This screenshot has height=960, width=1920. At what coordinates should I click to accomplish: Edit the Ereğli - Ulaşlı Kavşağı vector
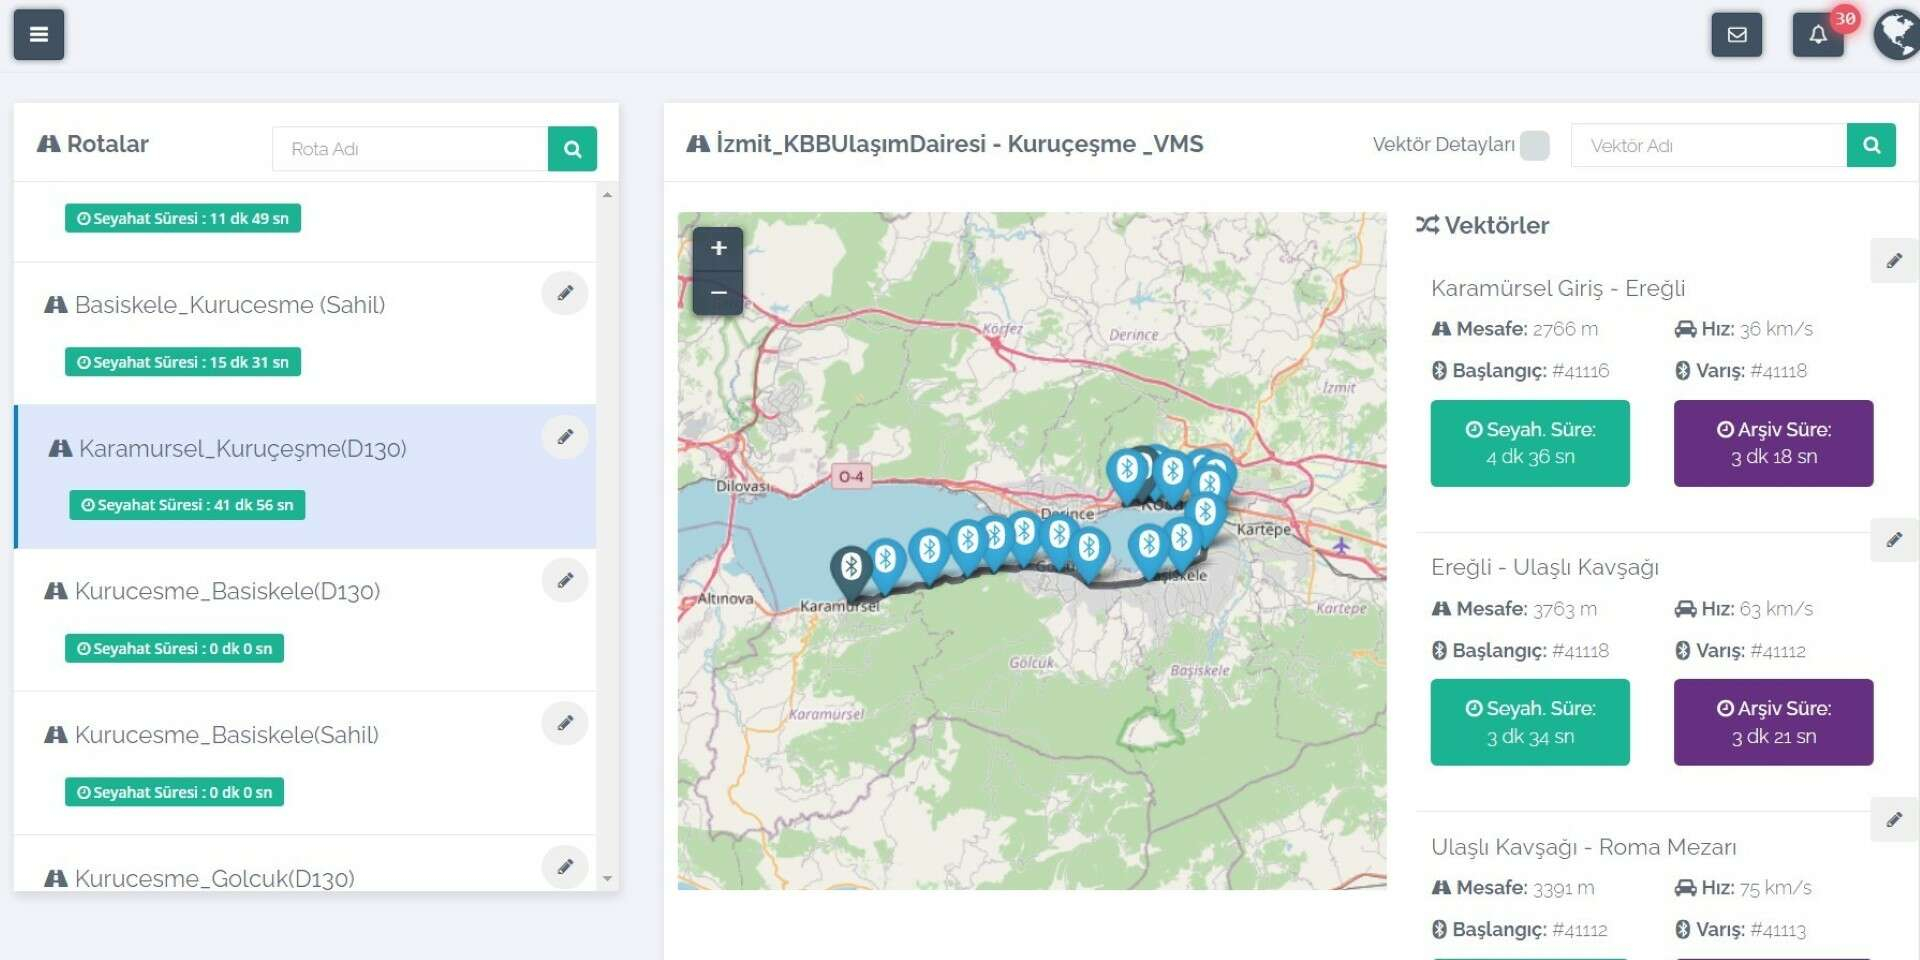click(1893, 540)
